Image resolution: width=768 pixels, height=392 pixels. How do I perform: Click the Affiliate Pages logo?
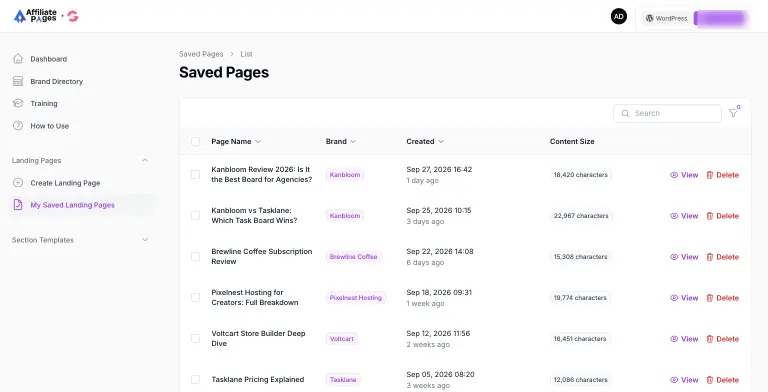(x=35, y=16)
